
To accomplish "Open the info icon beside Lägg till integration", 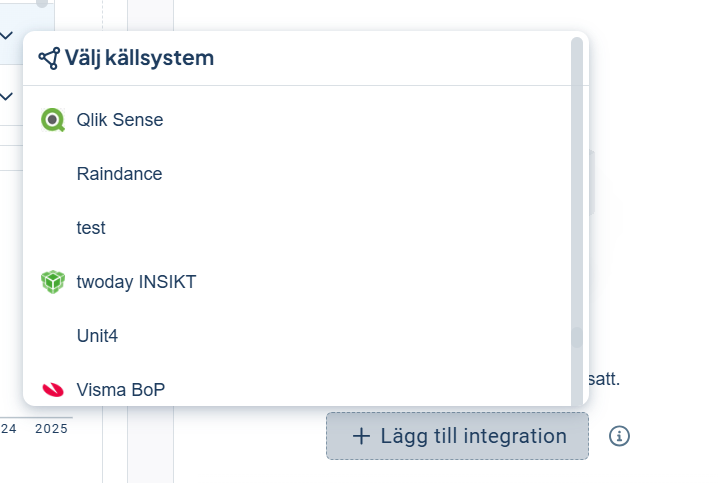I will click(x=620, y=436).
